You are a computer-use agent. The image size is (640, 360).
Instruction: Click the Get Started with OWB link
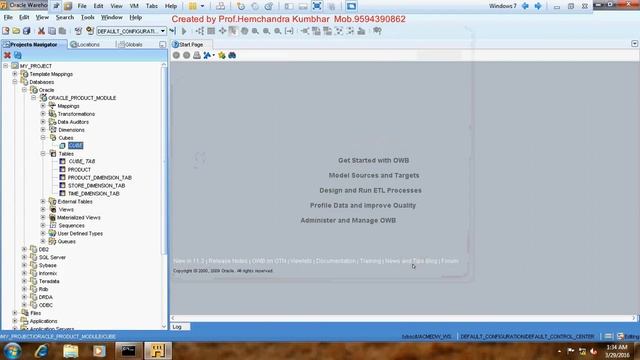click(373, 160)
